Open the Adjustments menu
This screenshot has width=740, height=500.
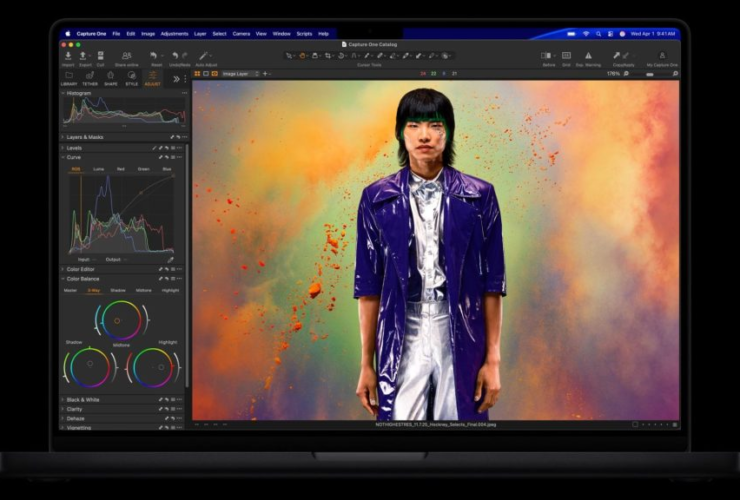coord(174,33)
